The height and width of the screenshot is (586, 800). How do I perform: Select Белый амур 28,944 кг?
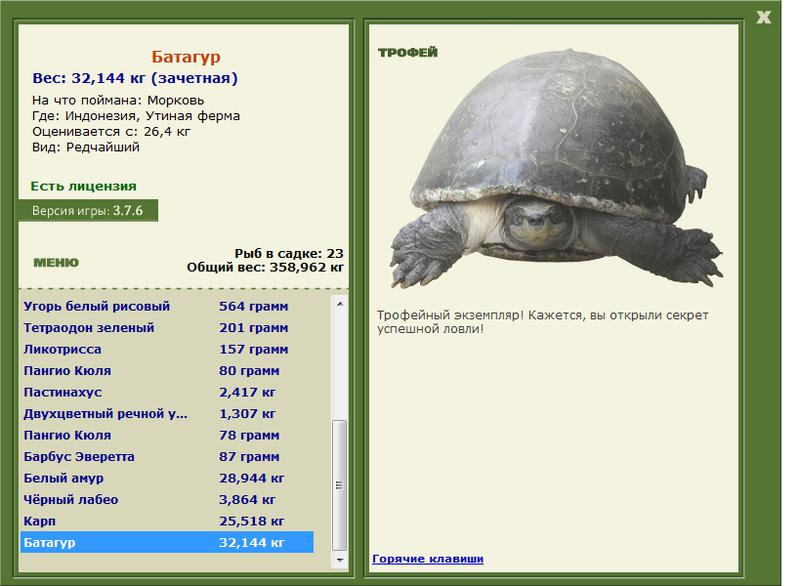coord(167,478)
